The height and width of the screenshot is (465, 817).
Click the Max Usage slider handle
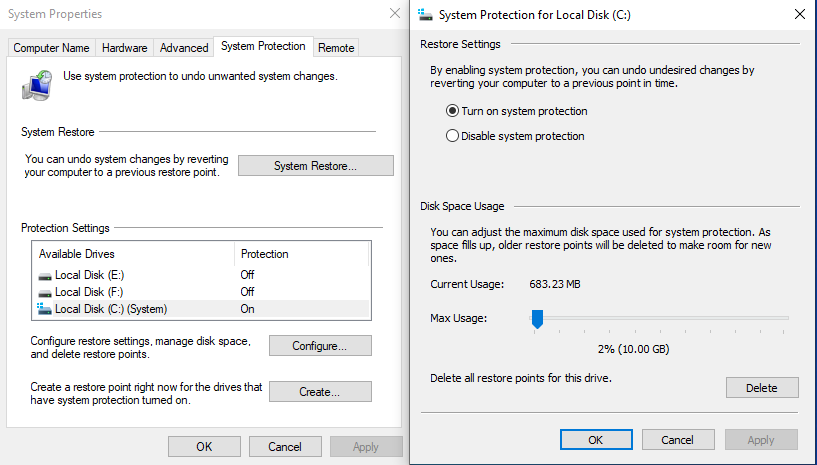click(537, 319)
